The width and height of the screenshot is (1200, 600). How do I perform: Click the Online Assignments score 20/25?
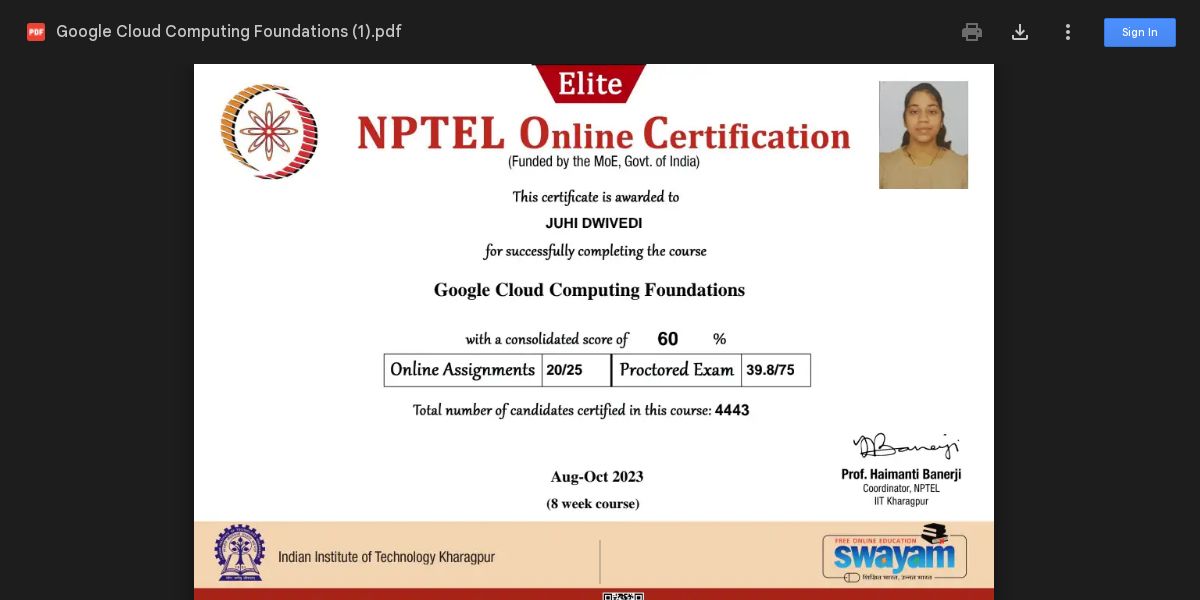pos(564,370)
